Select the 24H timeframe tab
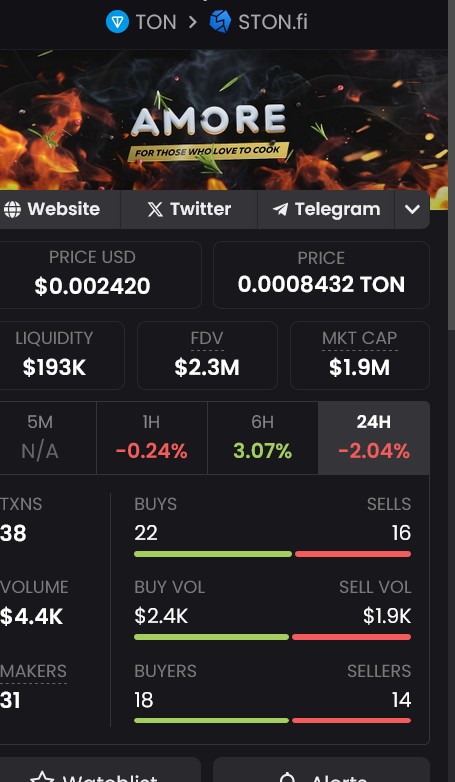Screen dimensions: 455x782 point(374,438)
